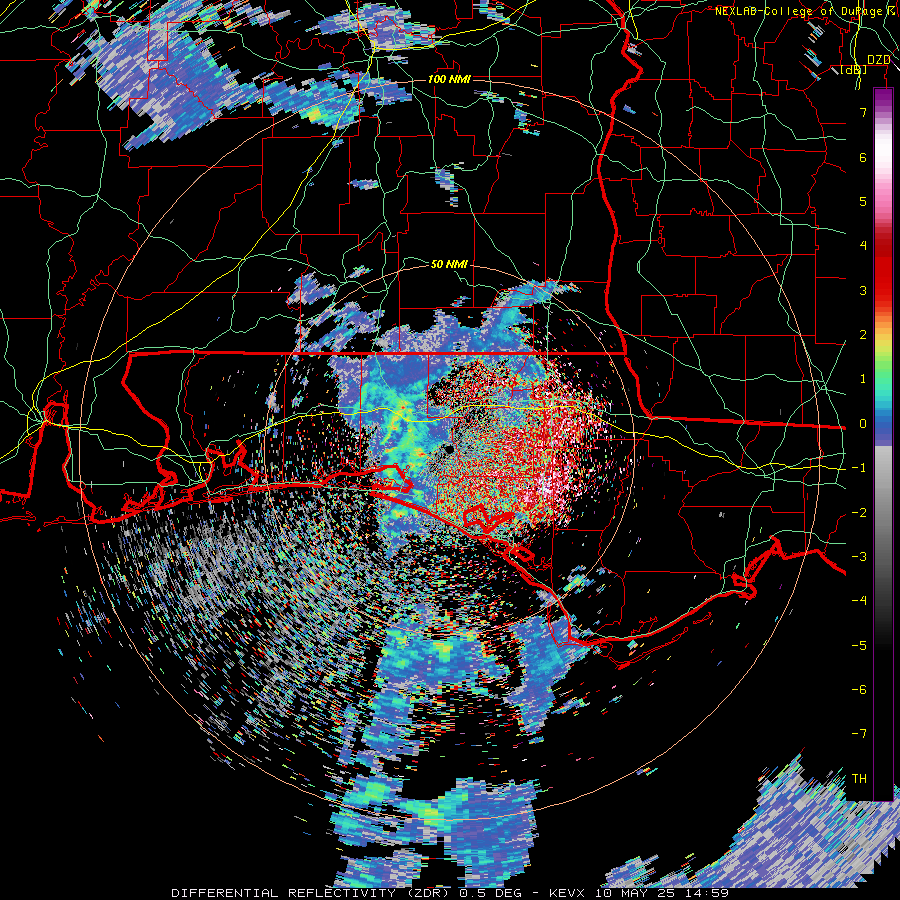900x900 pixels.
Task: Click the 0.5 DEG elevation text in caption
Action: (x=490, y=893)
